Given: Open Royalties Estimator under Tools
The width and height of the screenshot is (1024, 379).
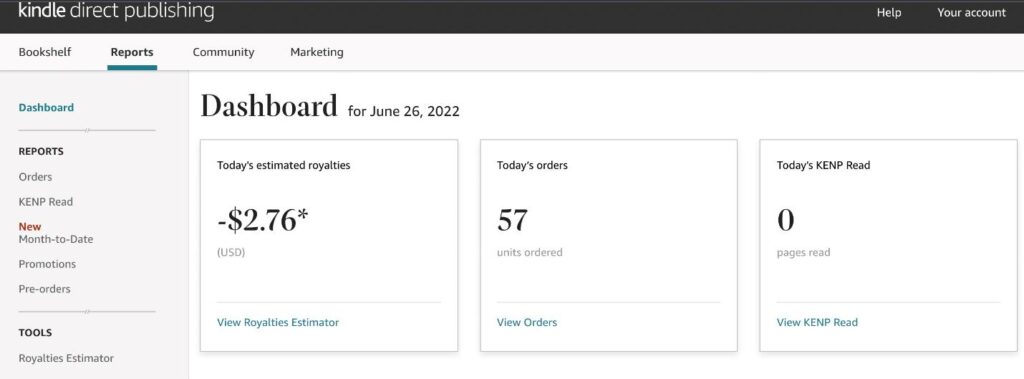Looking at the screenshot, I should tap(66, 358).
